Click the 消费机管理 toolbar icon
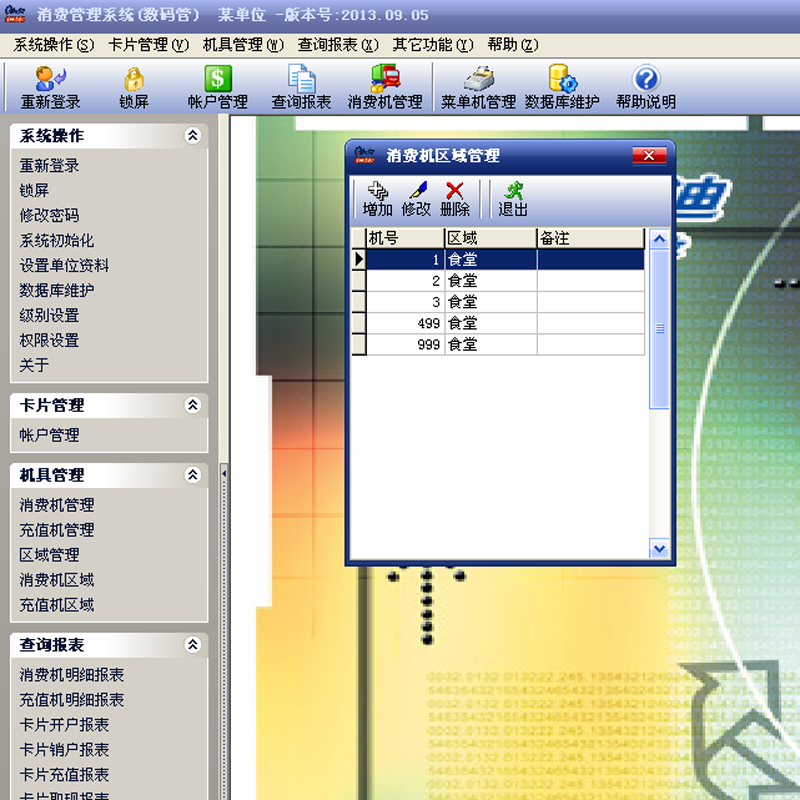Viewport: 800px width, 800px height. point(385,87)
